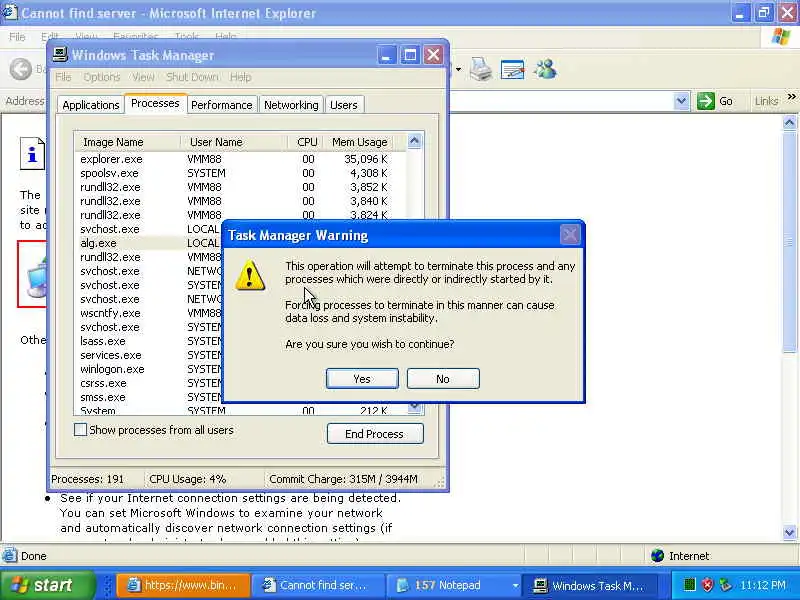800x600 pixels.
Task: Click the IE document icon in status bar
Action: point(9,555)
